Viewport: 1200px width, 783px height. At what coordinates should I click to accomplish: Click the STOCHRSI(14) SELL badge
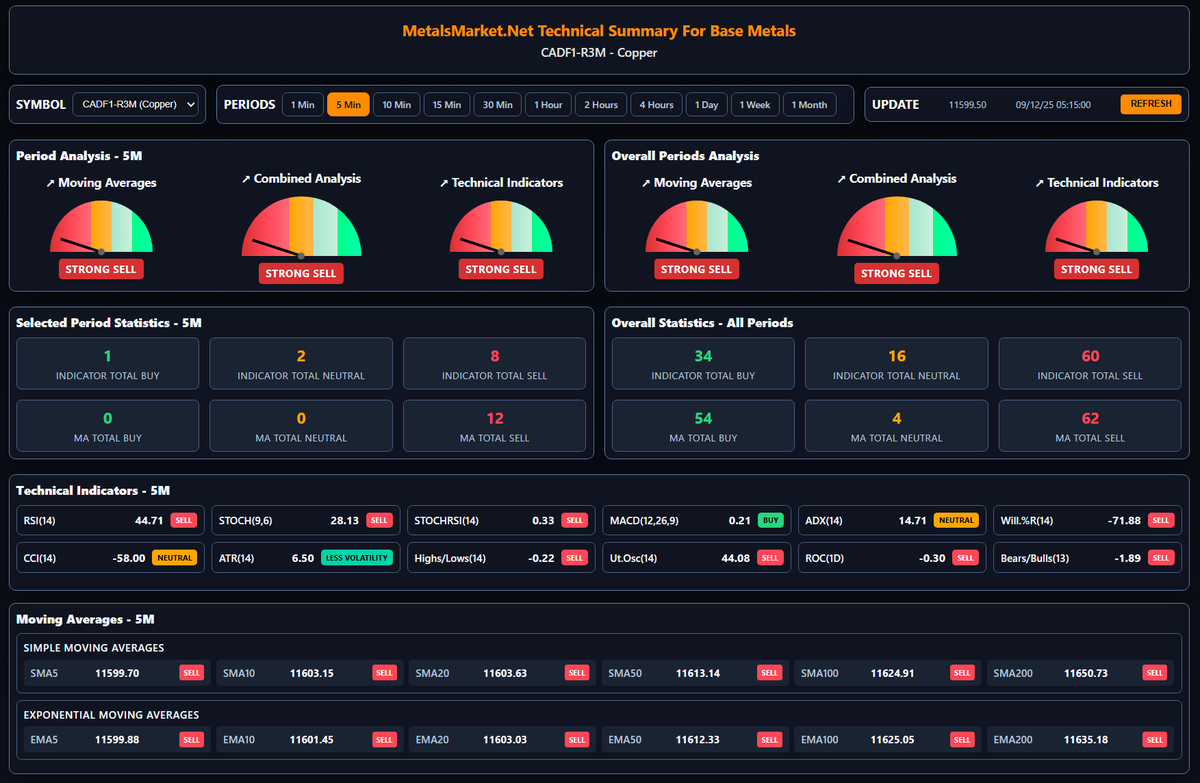point(574,520)
